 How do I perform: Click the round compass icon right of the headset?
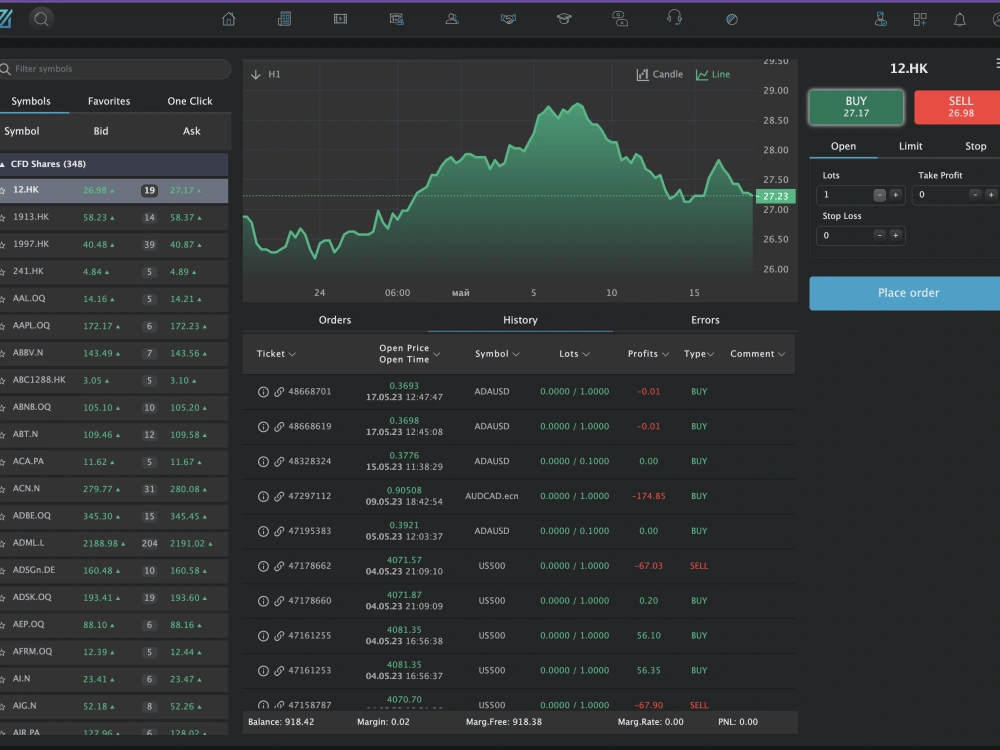(732, 19)
